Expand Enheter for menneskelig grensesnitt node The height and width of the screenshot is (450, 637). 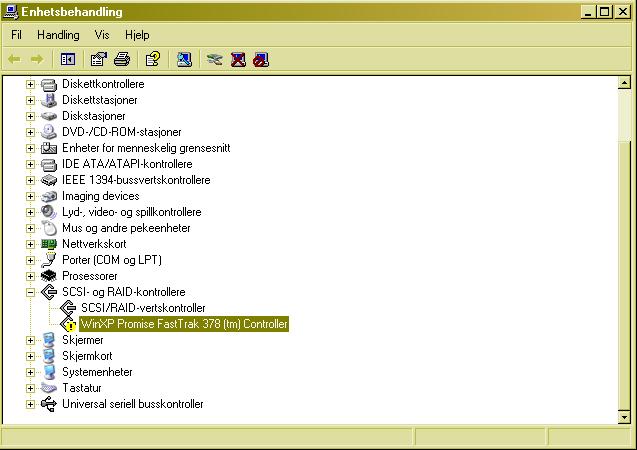(30, 148)
